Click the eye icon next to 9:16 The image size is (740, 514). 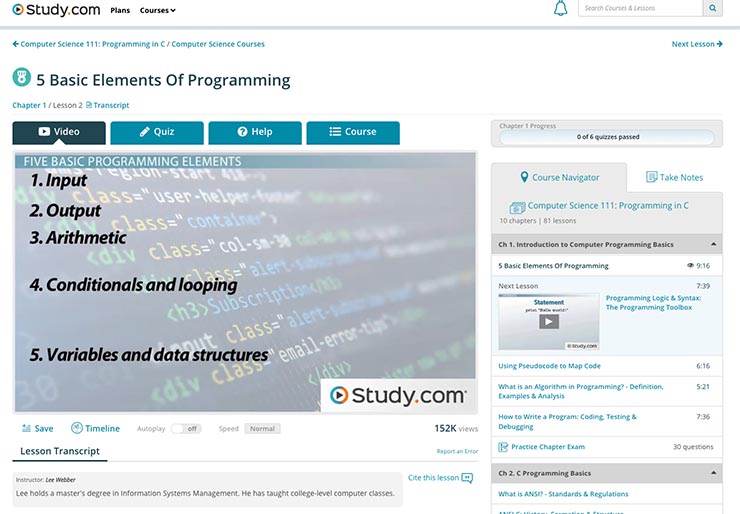coord(690,265)
